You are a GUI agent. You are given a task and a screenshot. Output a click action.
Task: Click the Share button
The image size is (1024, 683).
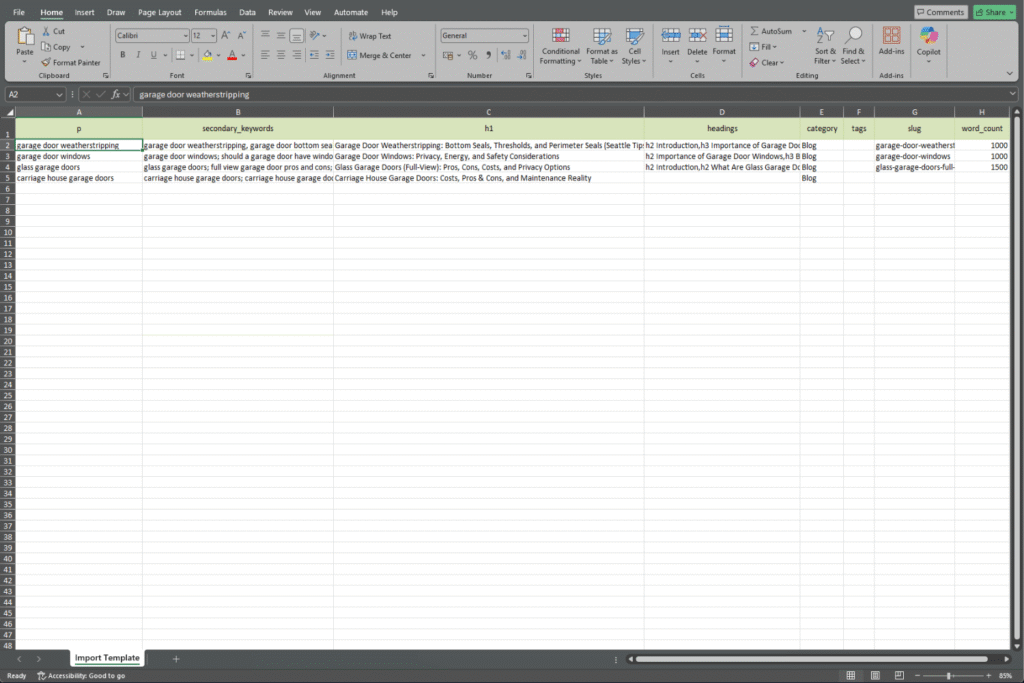[x=992, y=11]
